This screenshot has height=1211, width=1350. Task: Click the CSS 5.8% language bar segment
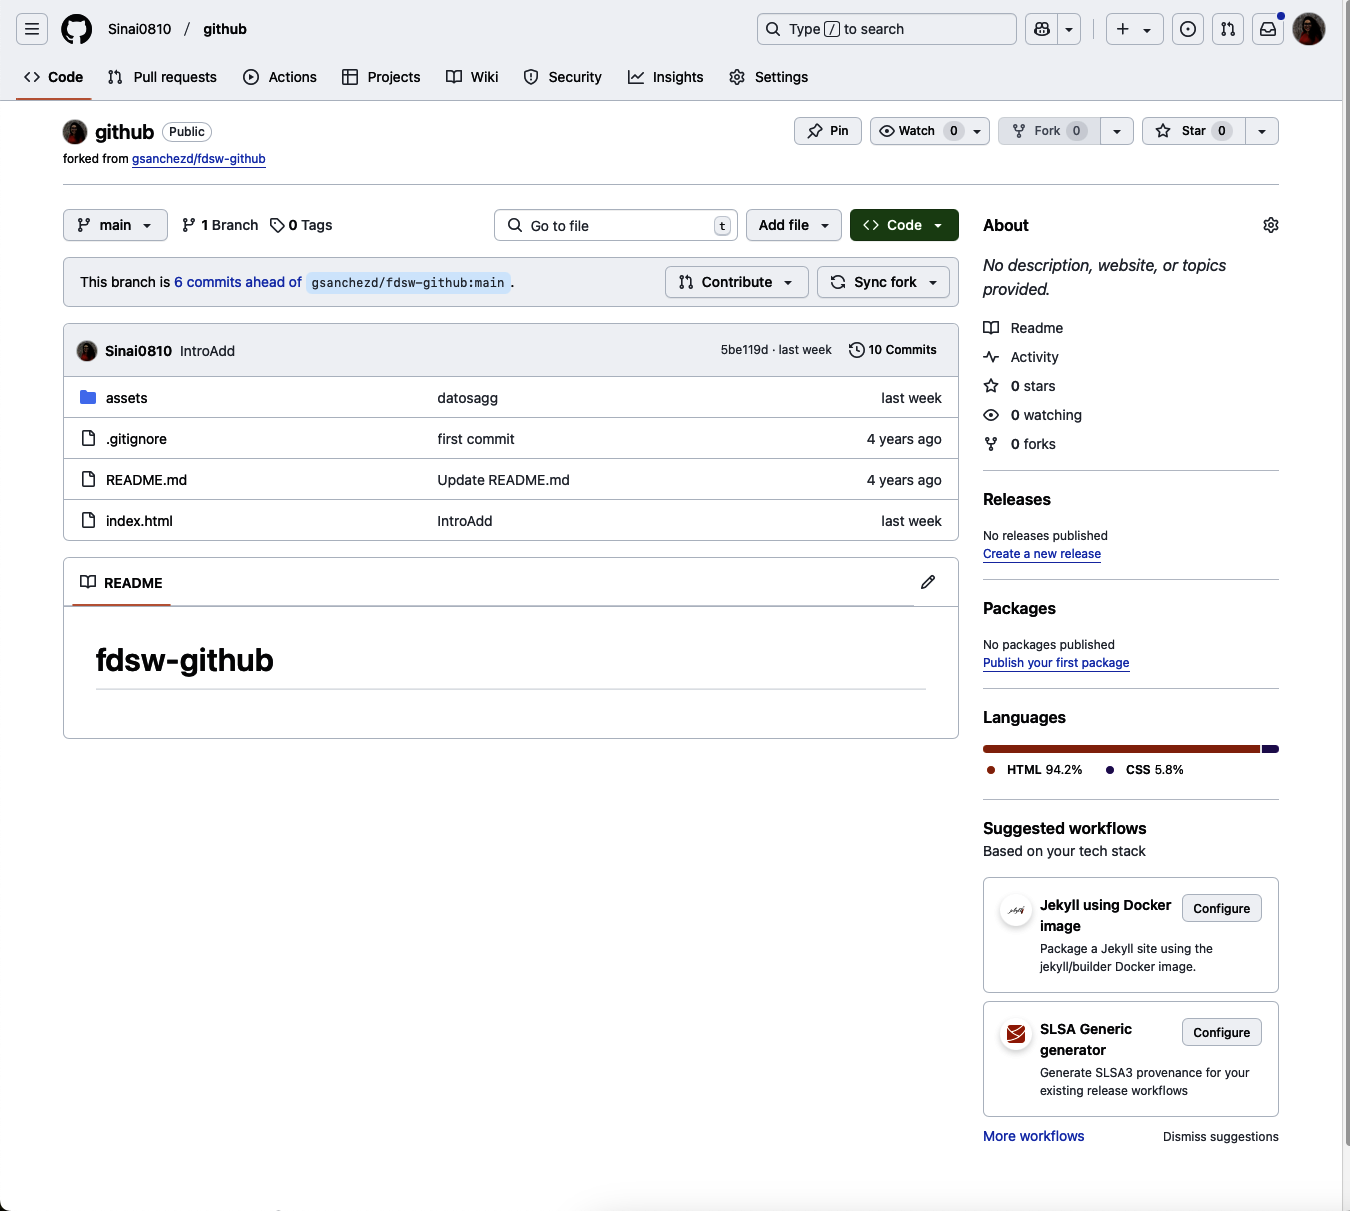tap(1270, 749)
